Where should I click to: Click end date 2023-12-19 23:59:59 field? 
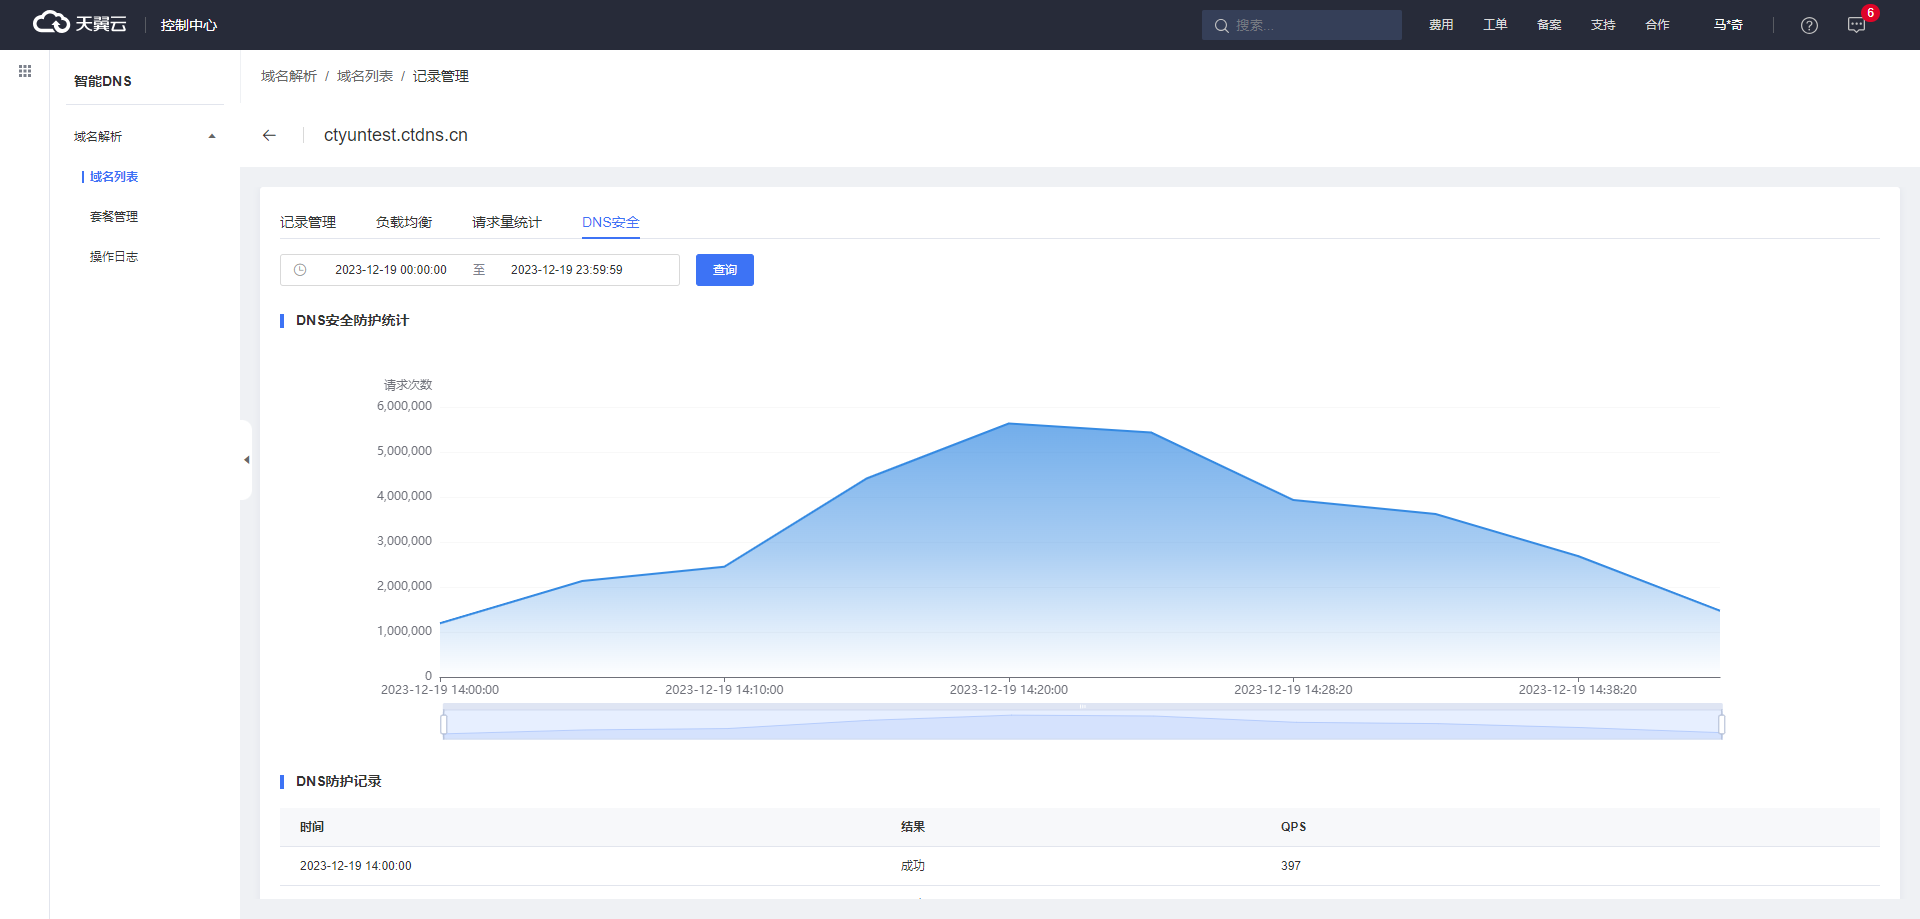(x=567, y=270)
